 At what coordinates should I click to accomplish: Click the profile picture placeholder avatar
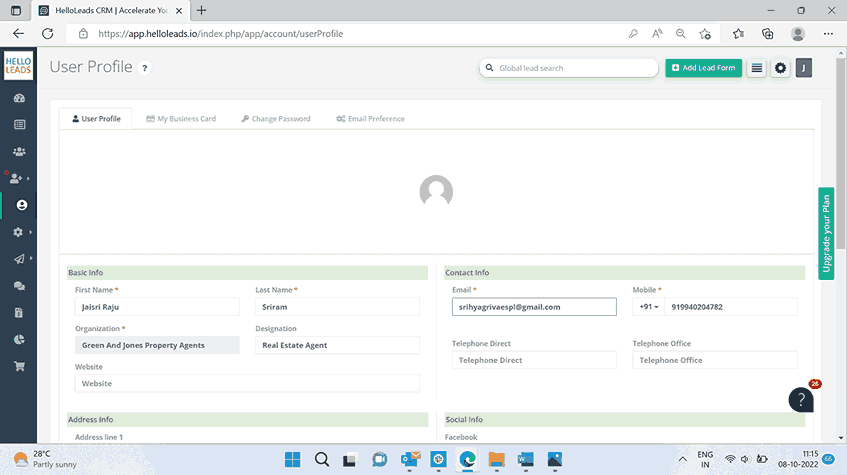click(436, 191)
